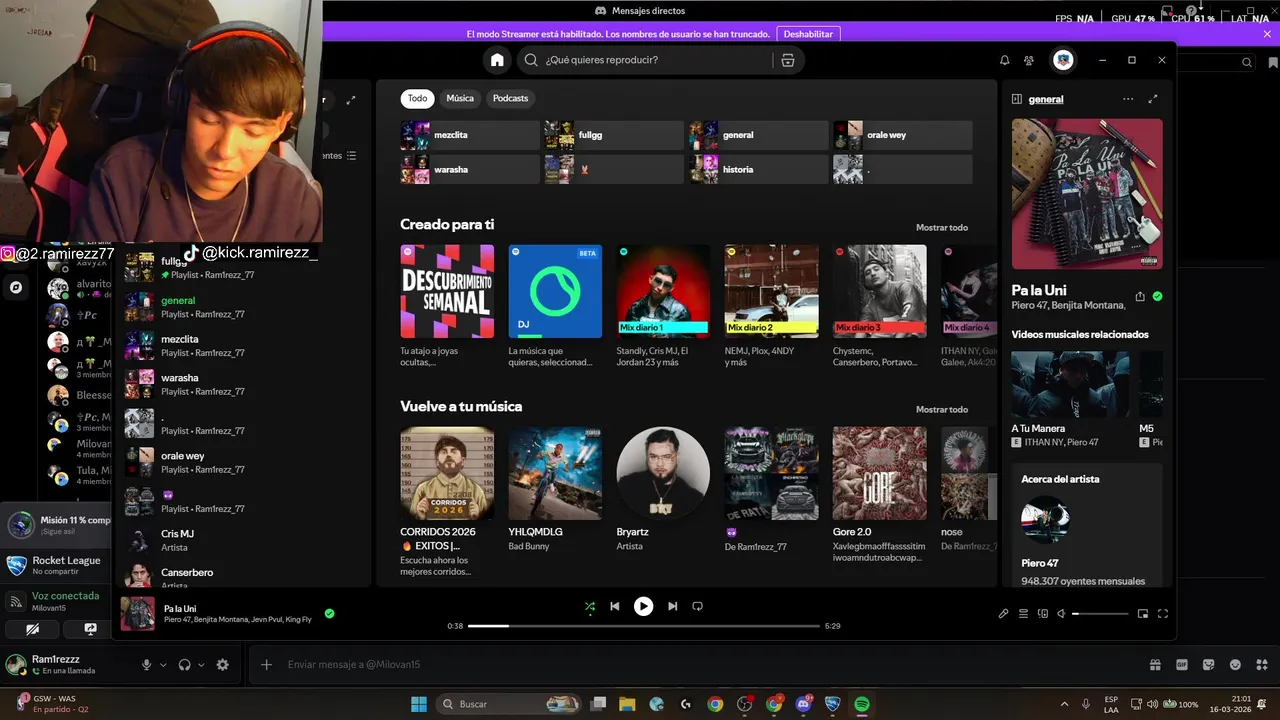Open Discord sticker picker
Screen dimensions: 1280x720
pos(1208,664)
